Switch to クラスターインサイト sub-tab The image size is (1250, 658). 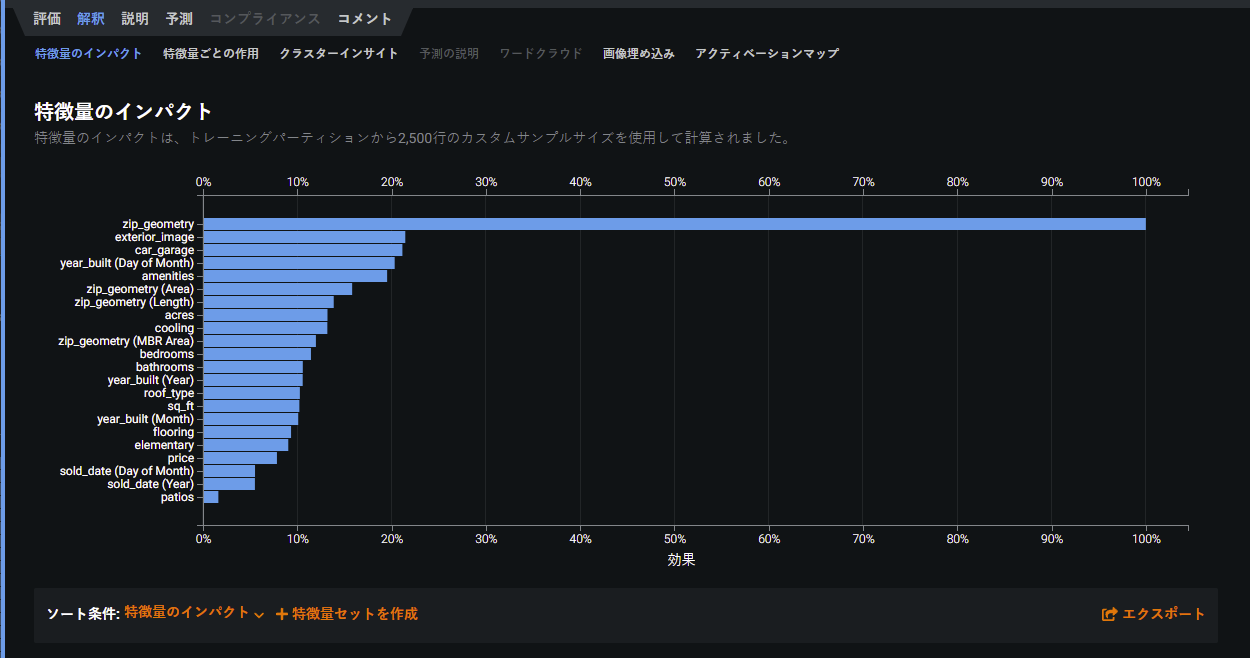tap(339, 53)
